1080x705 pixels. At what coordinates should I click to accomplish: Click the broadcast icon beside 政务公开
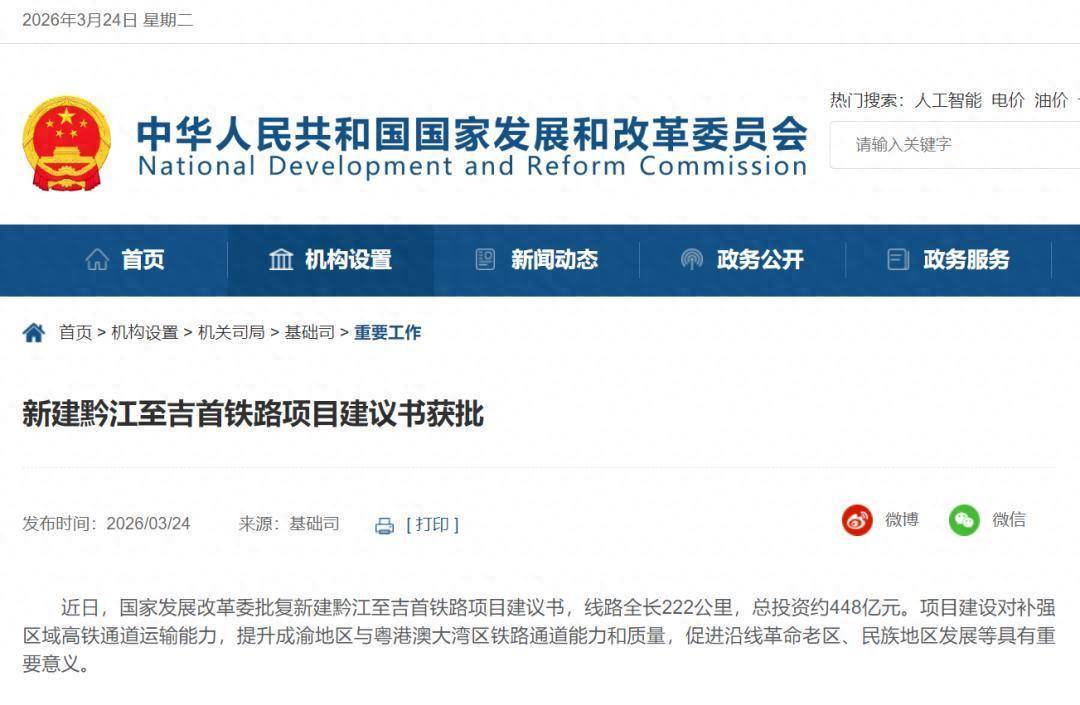click(691, 260)
